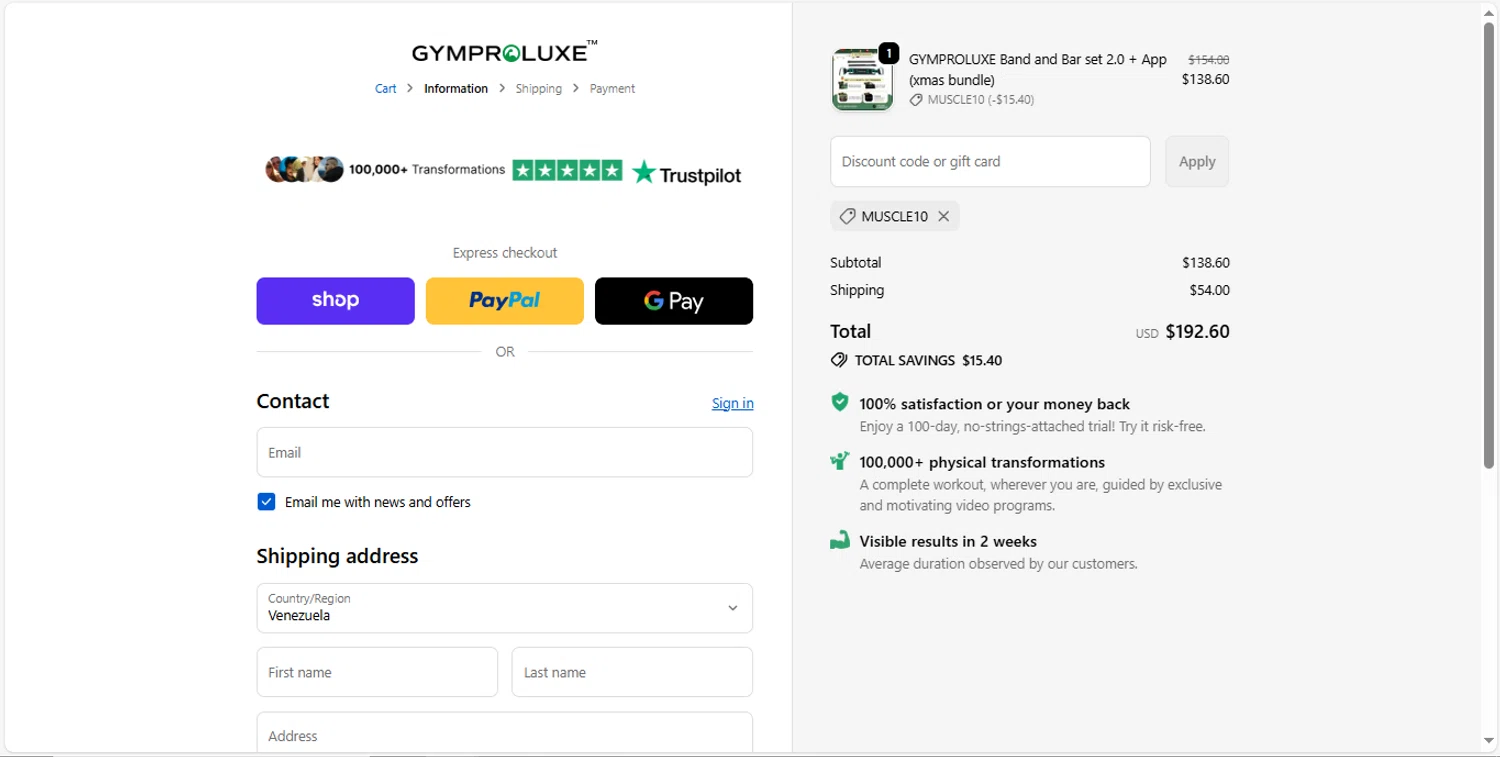
Task: Open the Sign in link
Action: point(733,403)
